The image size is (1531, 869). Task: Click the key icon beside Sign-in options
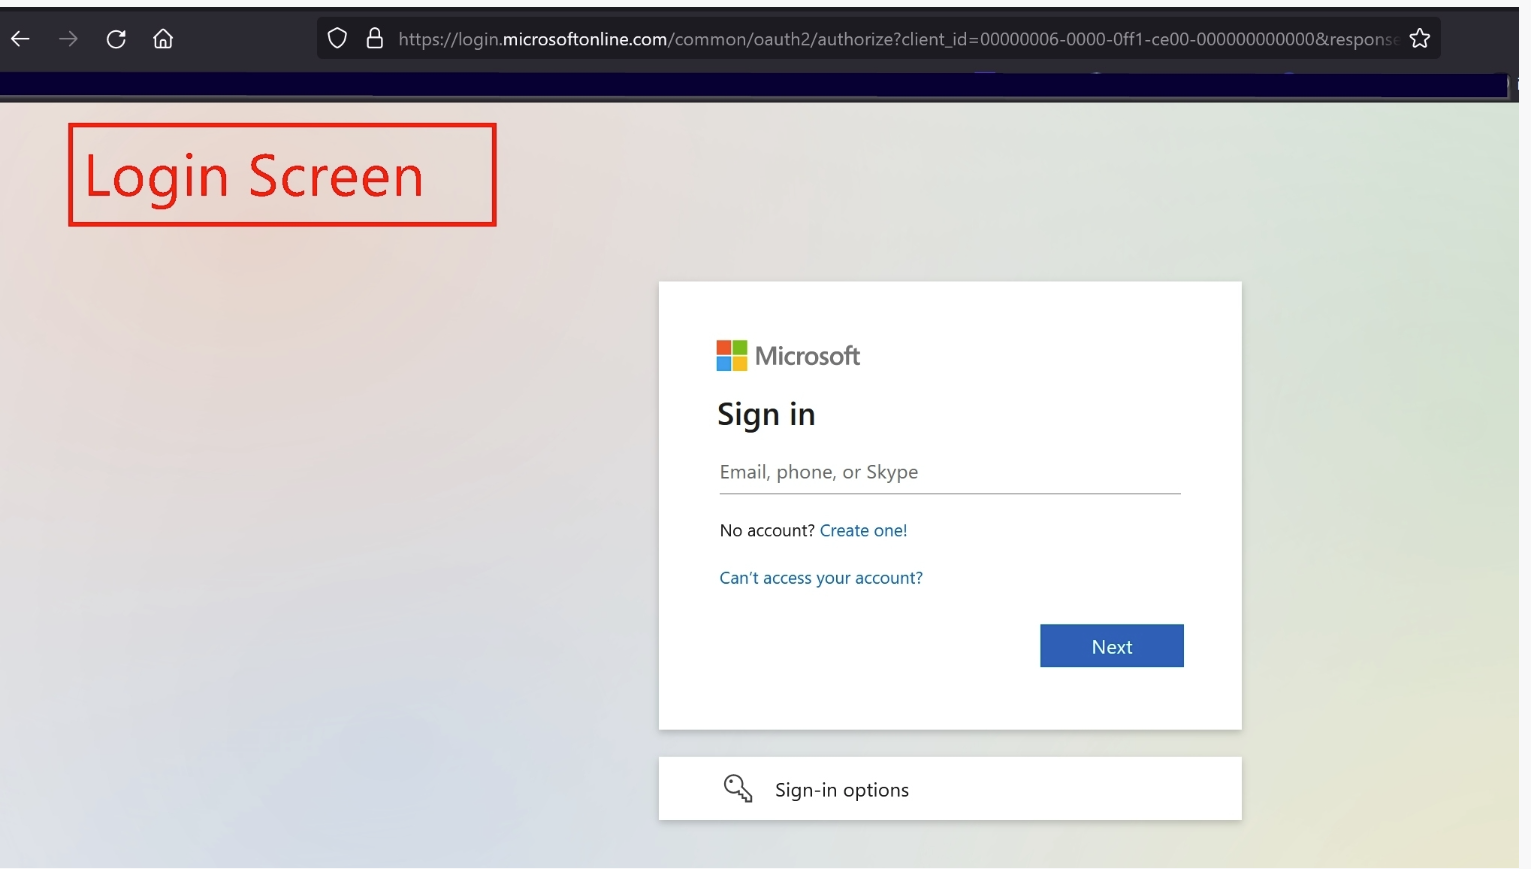pyautogui.click(x=736, y=788)
